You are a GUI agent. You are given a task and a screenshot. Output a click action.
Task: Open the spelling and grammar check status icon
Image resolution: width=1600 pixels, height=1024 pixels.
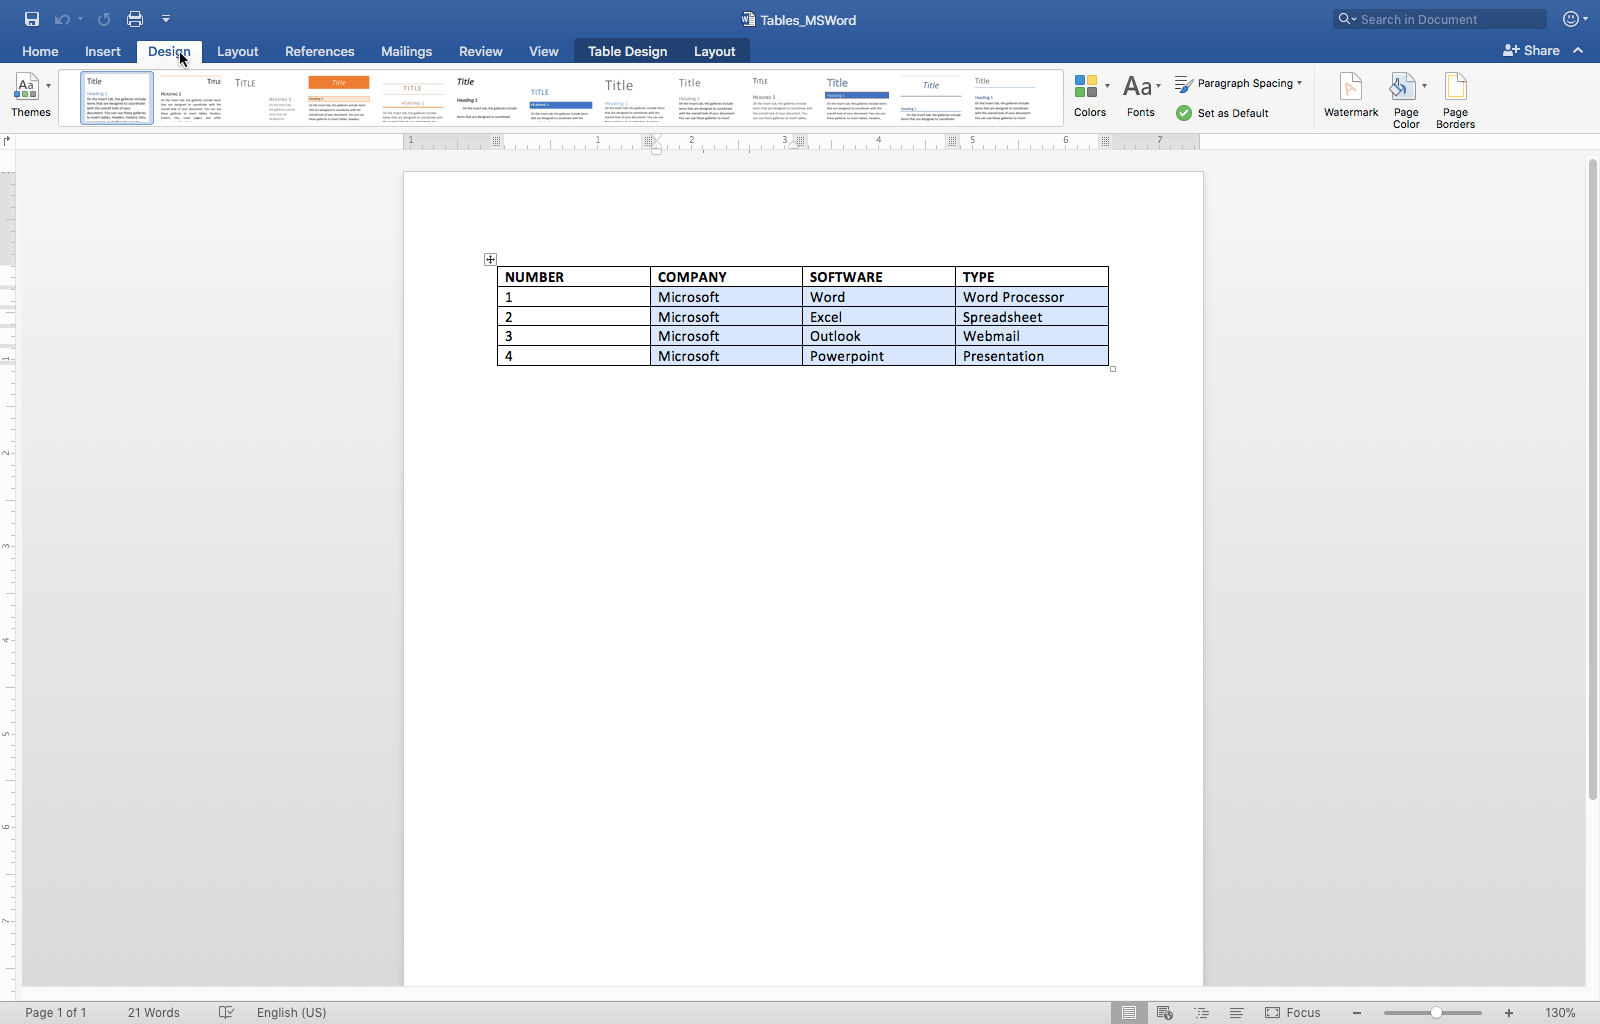(x=226, y=1012)
